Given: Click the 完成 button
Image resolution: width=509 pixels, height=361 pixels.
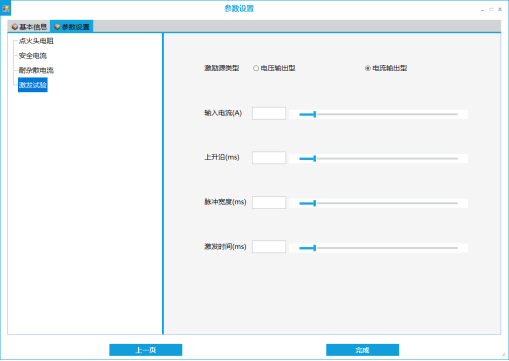Looking at the screenshot, I should [362, 350].
